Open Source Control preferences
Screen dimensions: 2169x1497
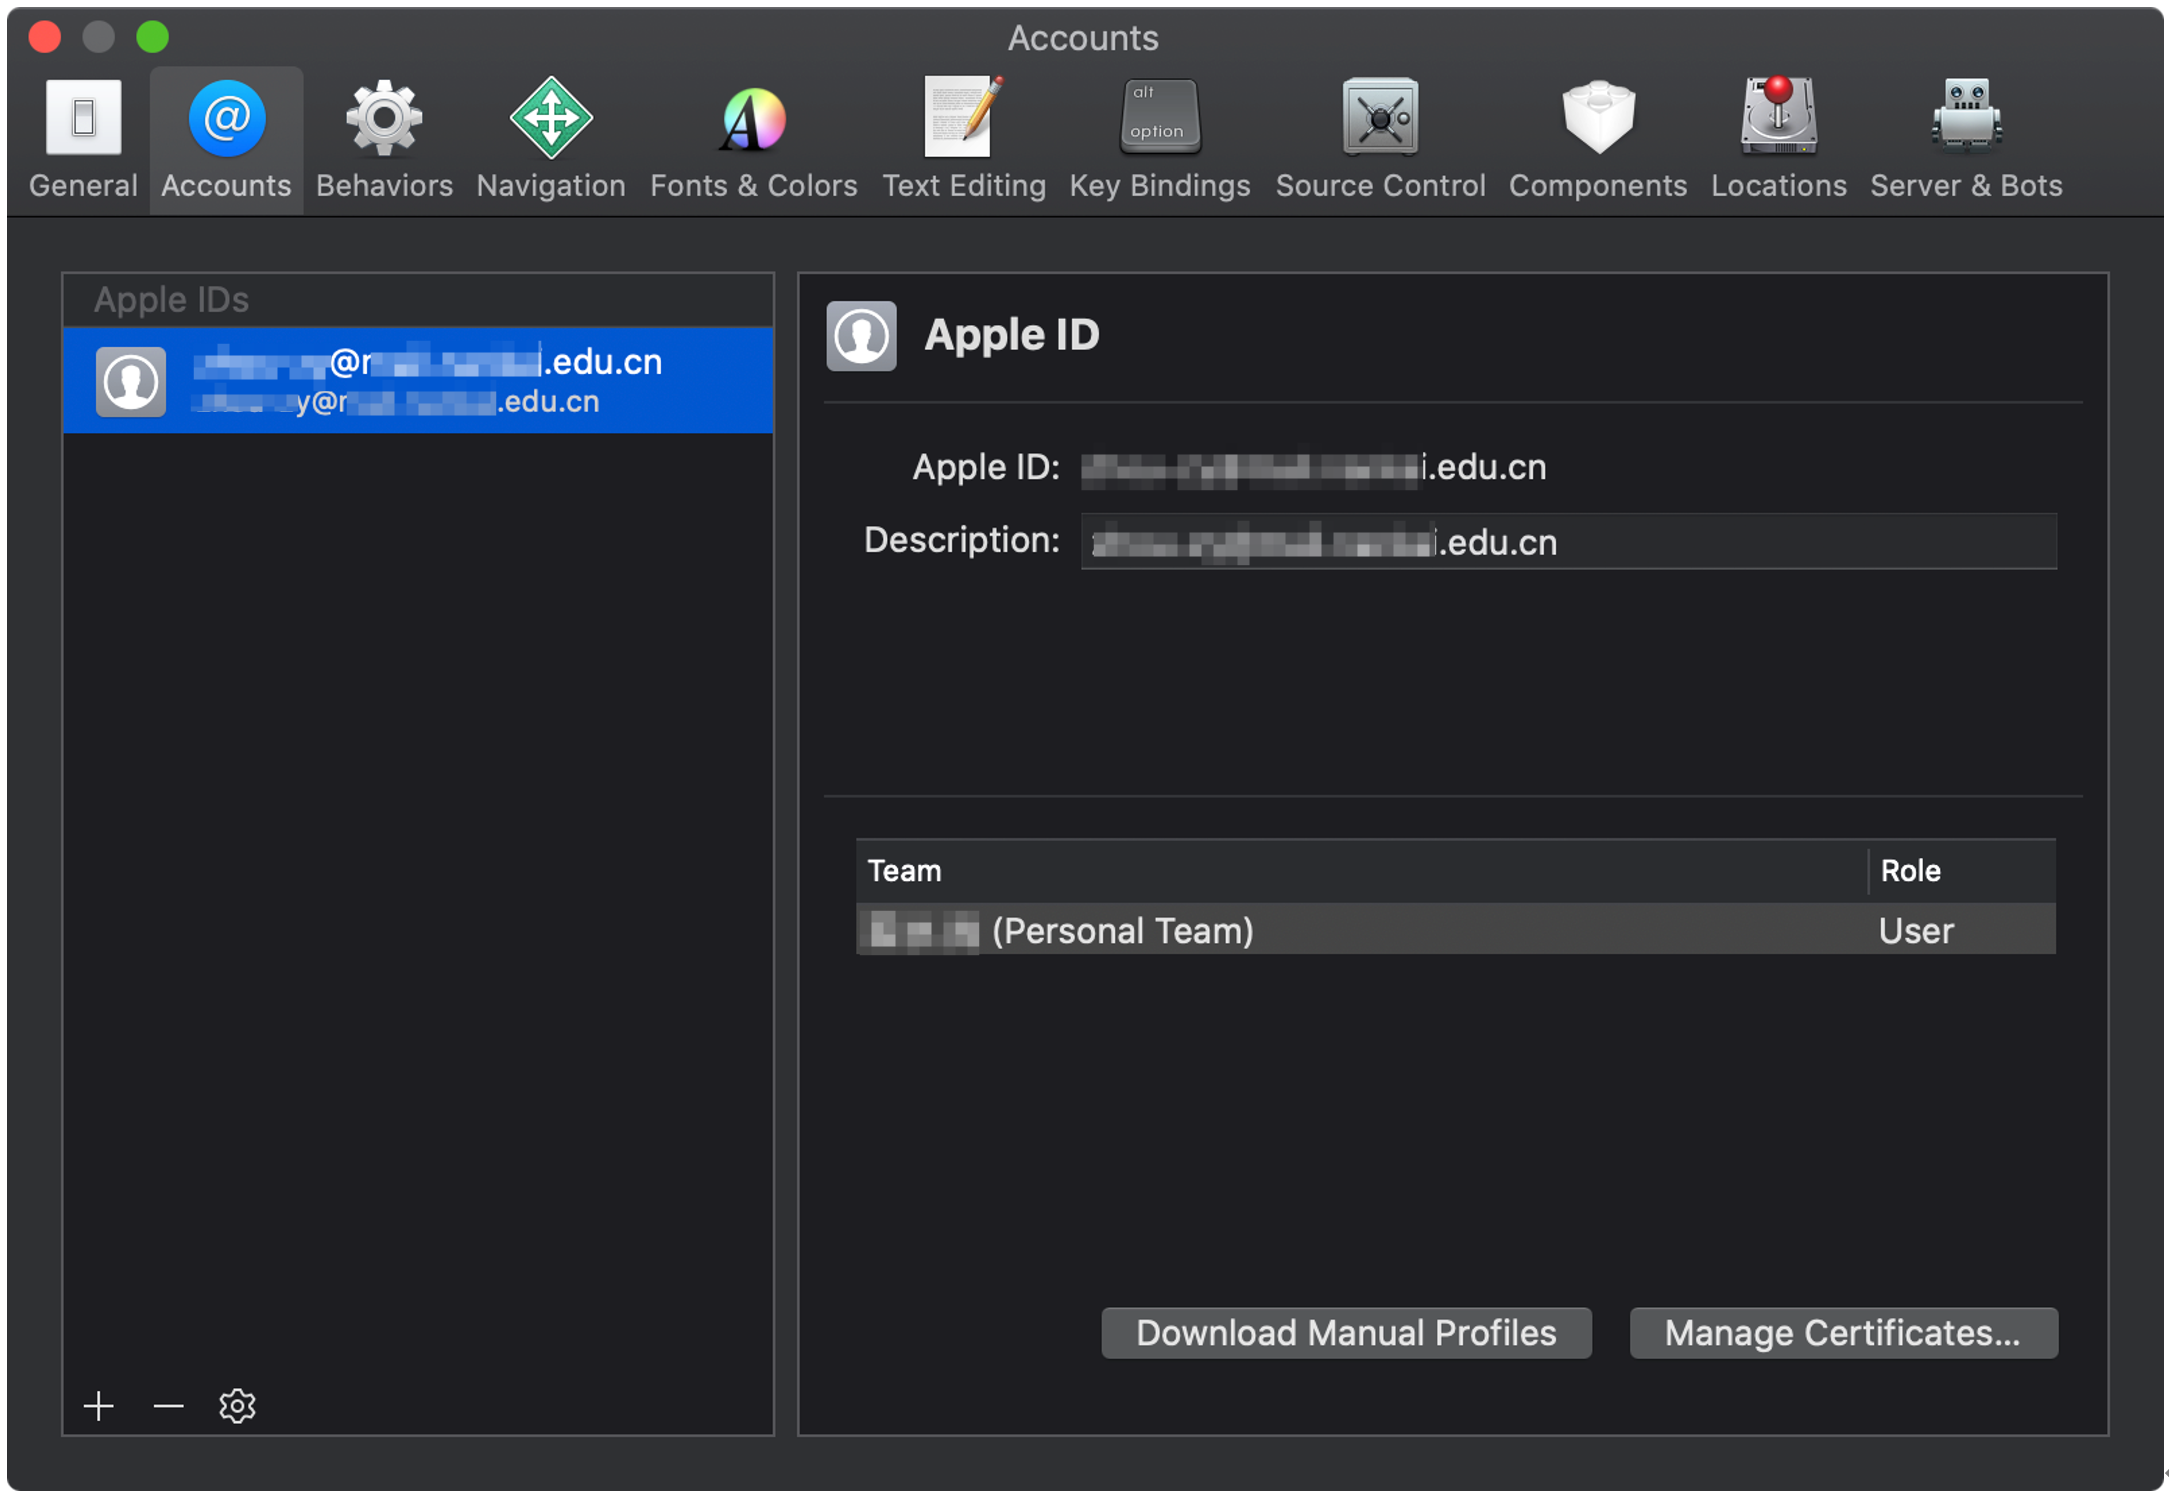1380,140
